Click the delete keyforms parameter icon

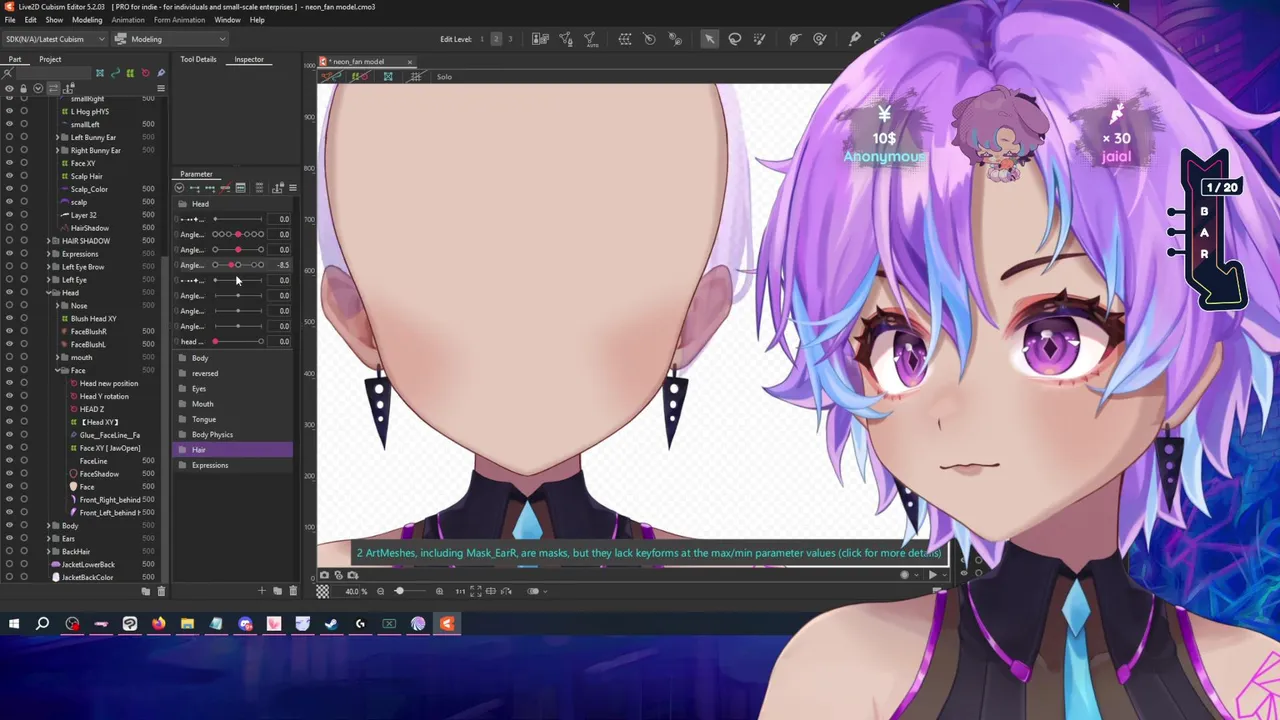[225, 188]
